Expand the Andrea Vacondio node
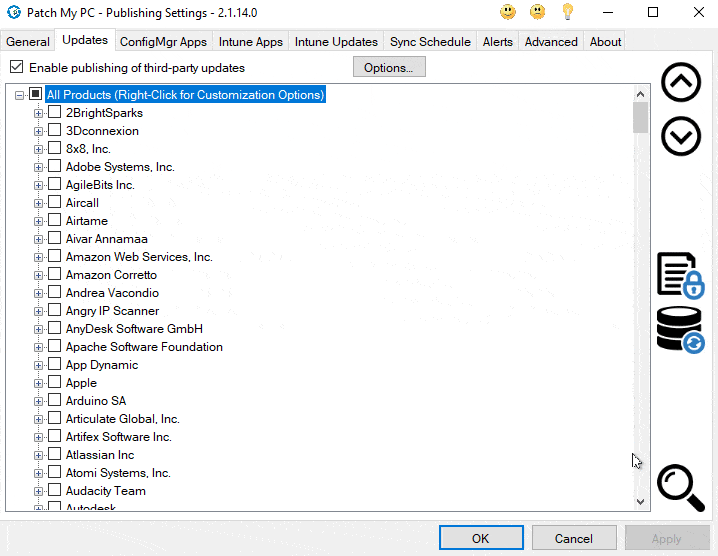718x556 pixels. [38, 294]
